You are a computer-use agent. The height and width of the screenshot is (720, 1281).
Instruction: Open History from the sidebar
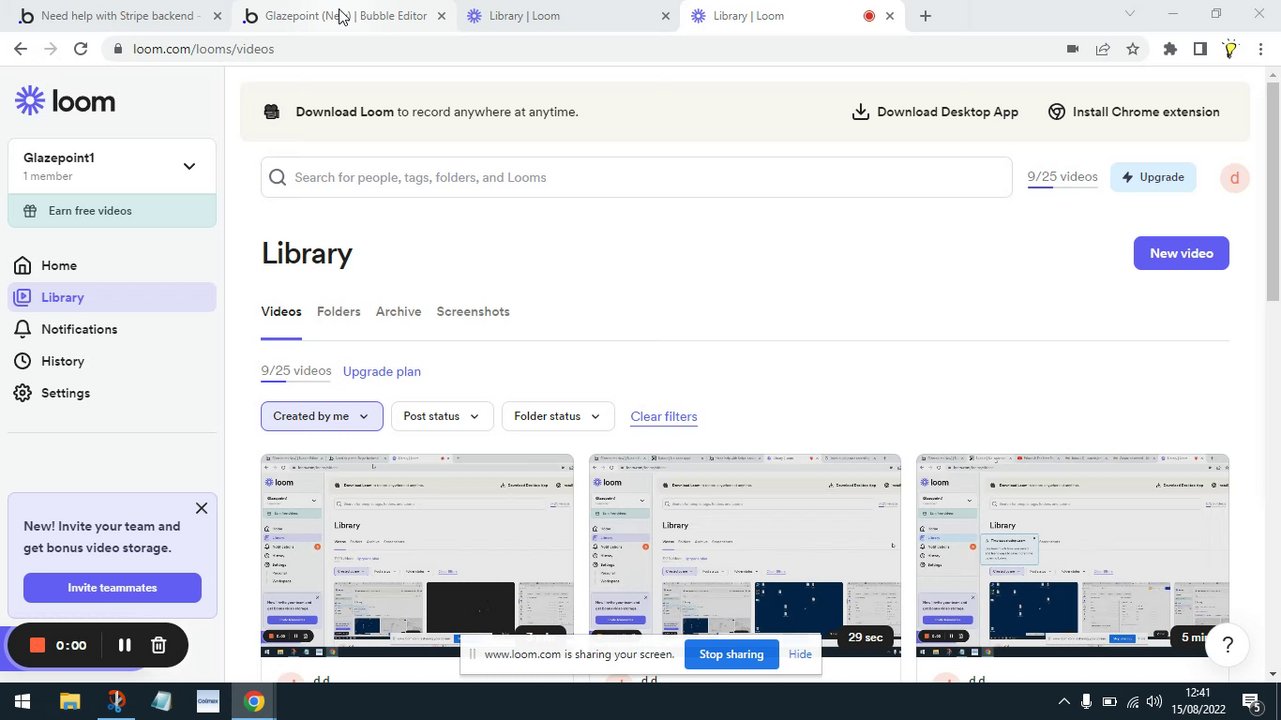[x=62, y=361]
